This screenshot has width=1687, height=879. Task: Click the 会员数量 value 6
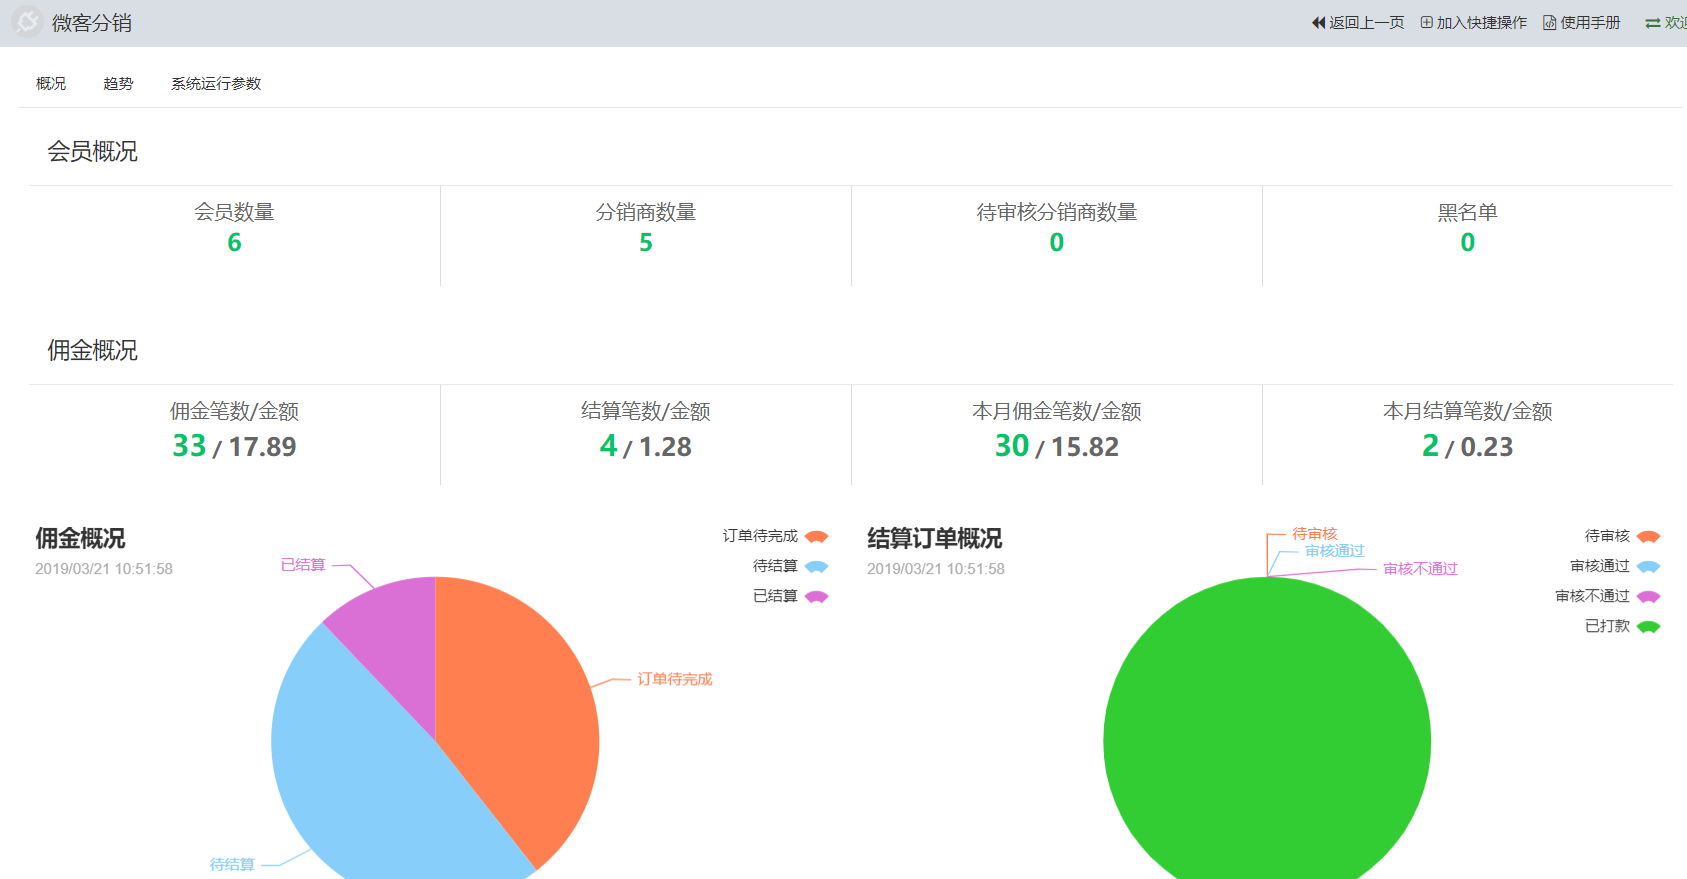point(234,243)
